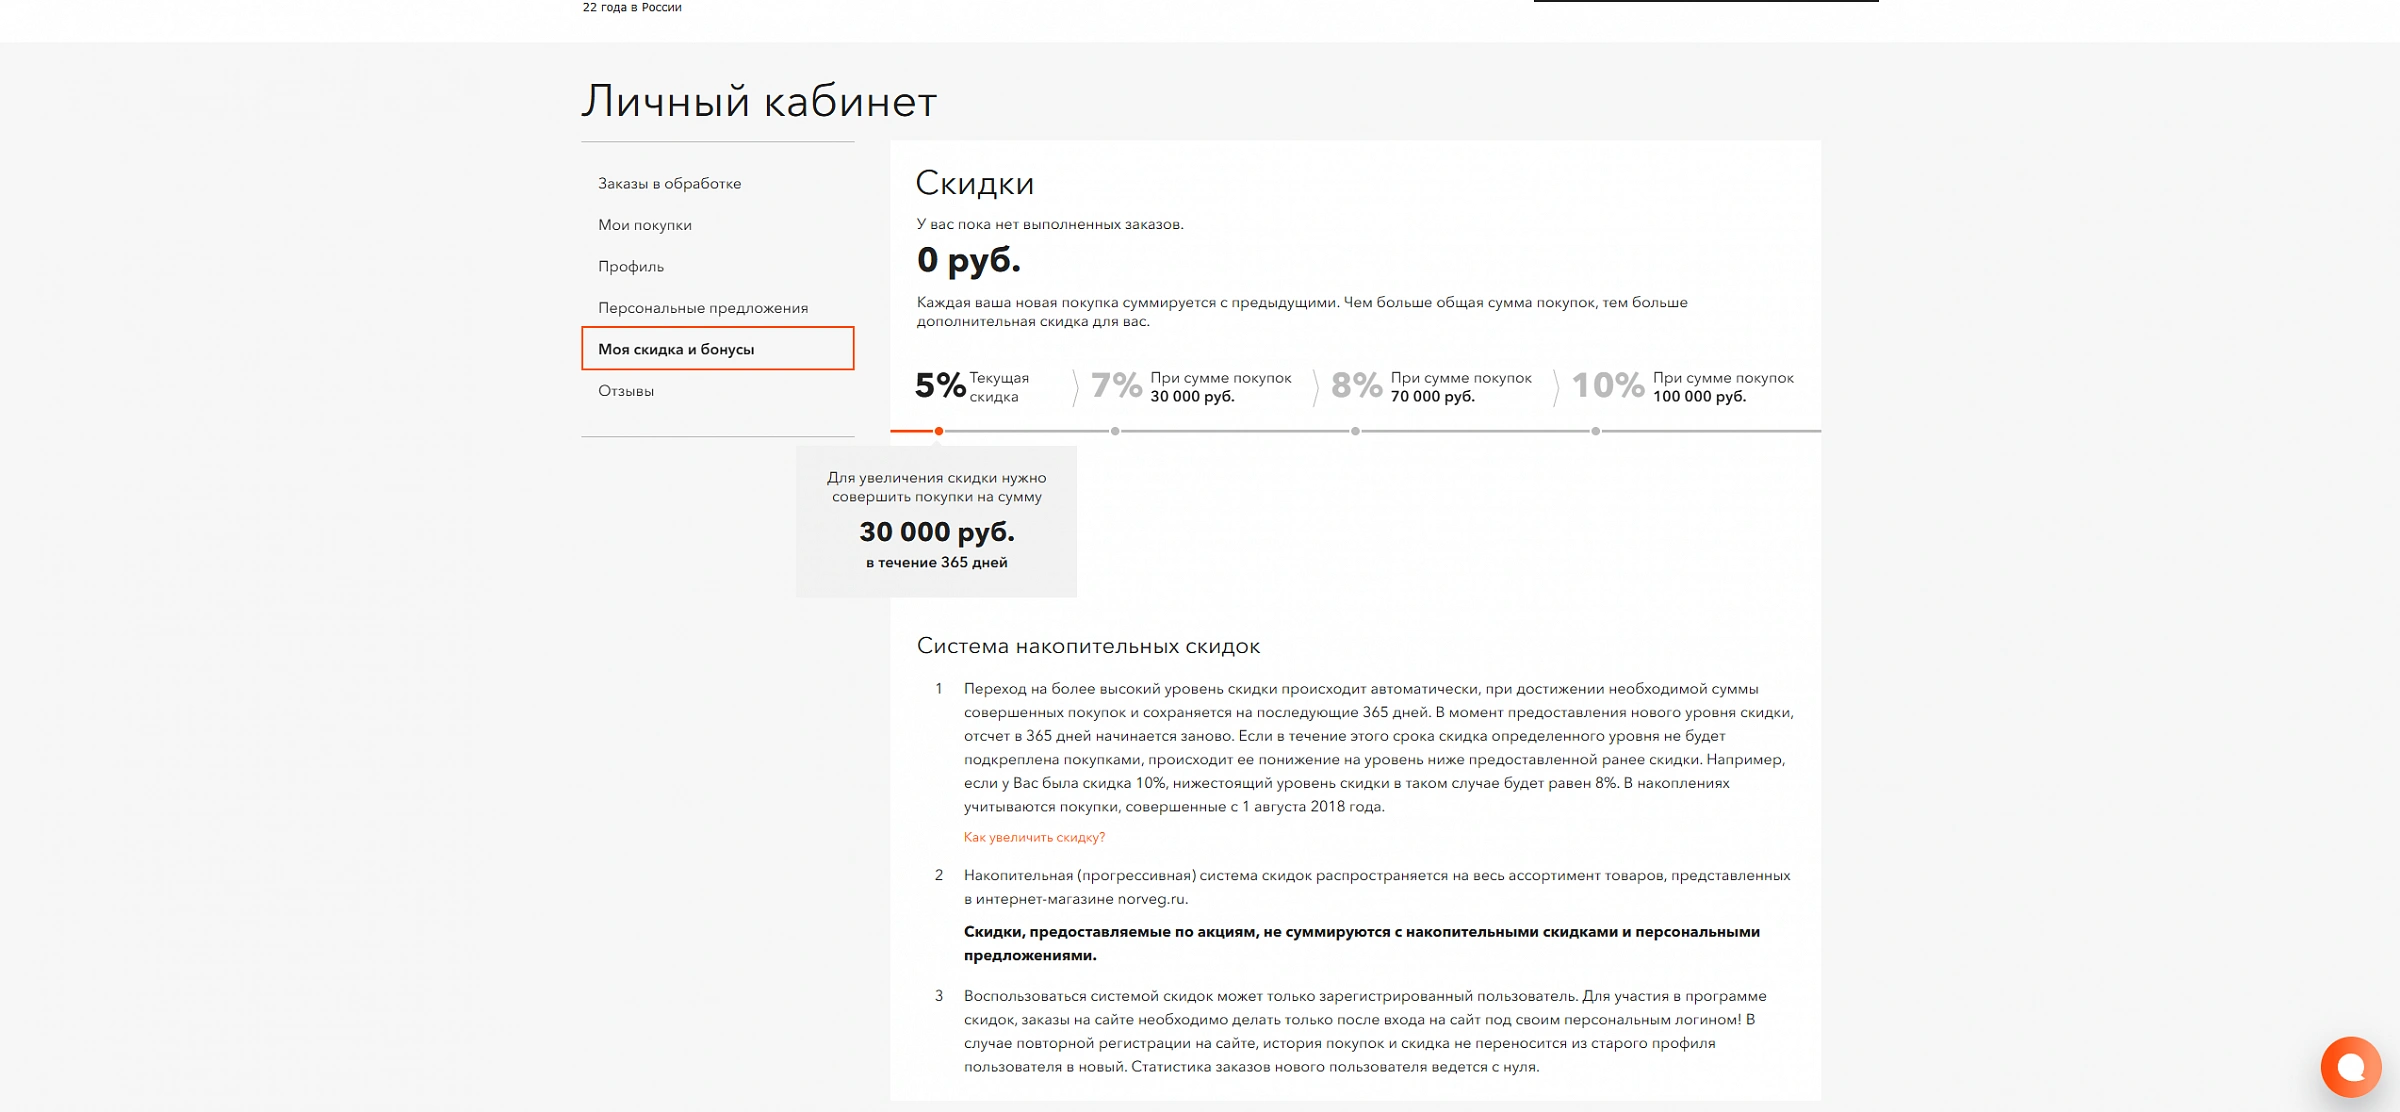Click bold 'Скидки, предоставляемые по акциям' paragraph
The height and width of the screenshot is (1112, 2400).
(1362, 943)
